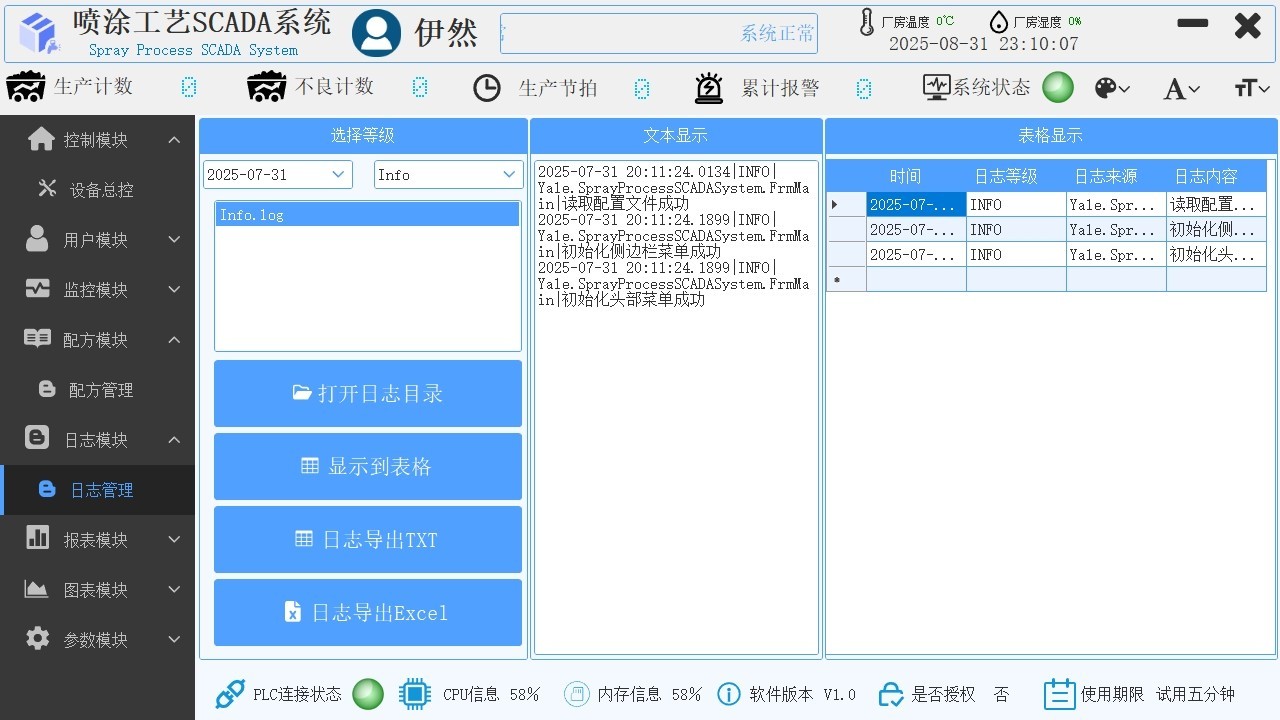Expand the 用户模块 menu group
Screen dimensions: 1280x720
pos(174,240)
